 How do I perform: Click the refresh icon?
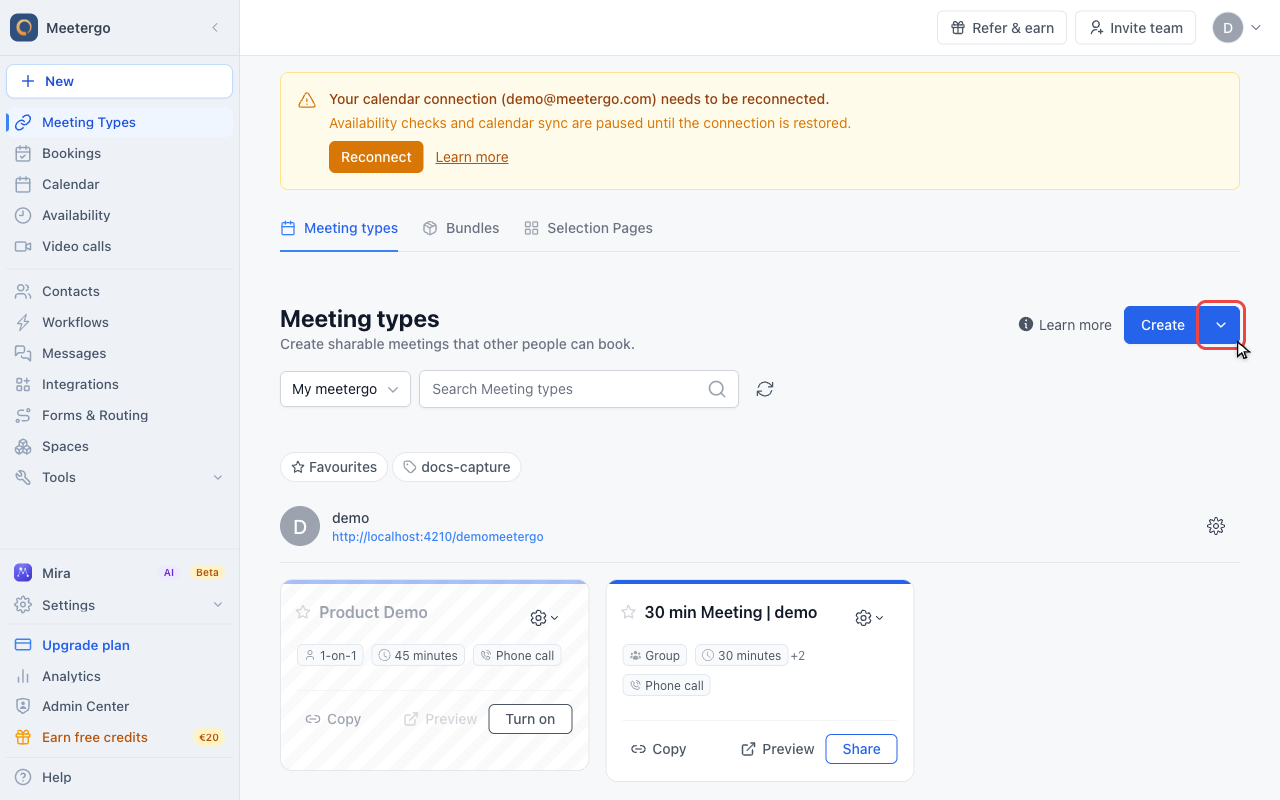pos(765,389)
